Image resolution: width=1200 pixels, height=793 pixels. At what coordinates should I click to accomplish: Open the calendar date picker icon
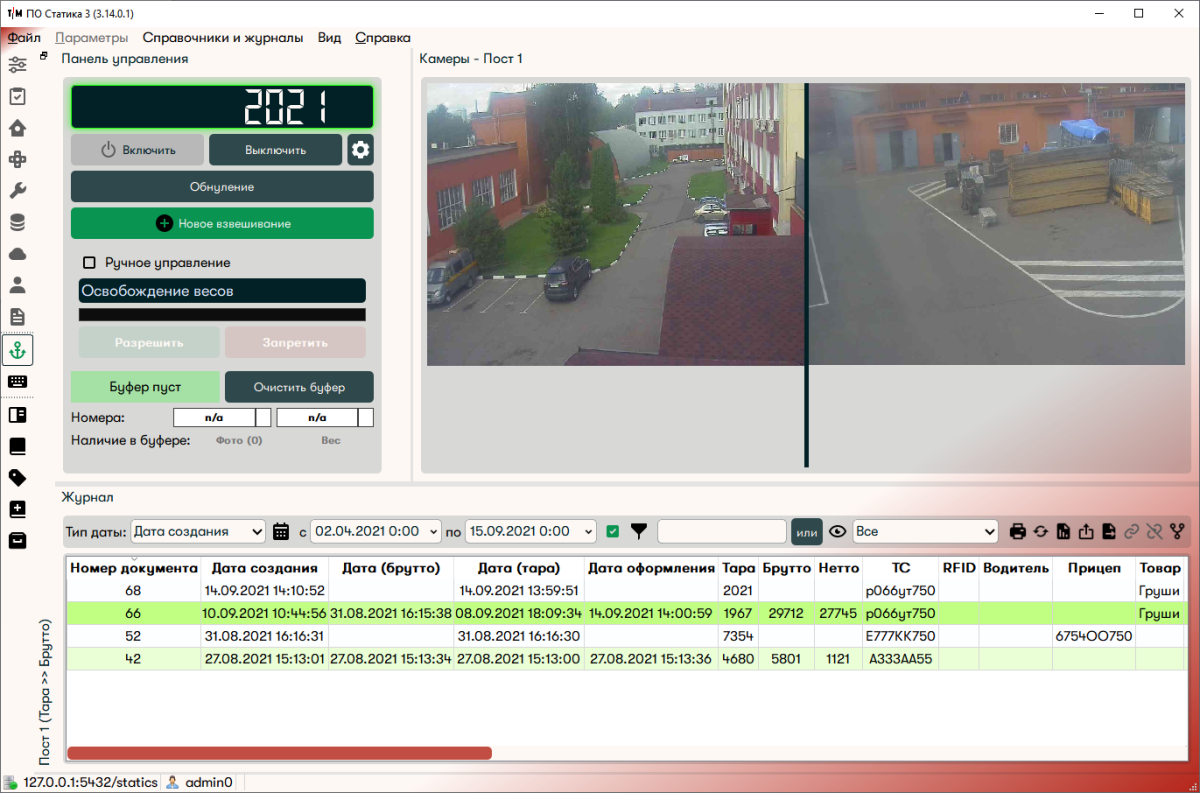tap(281, 532)
